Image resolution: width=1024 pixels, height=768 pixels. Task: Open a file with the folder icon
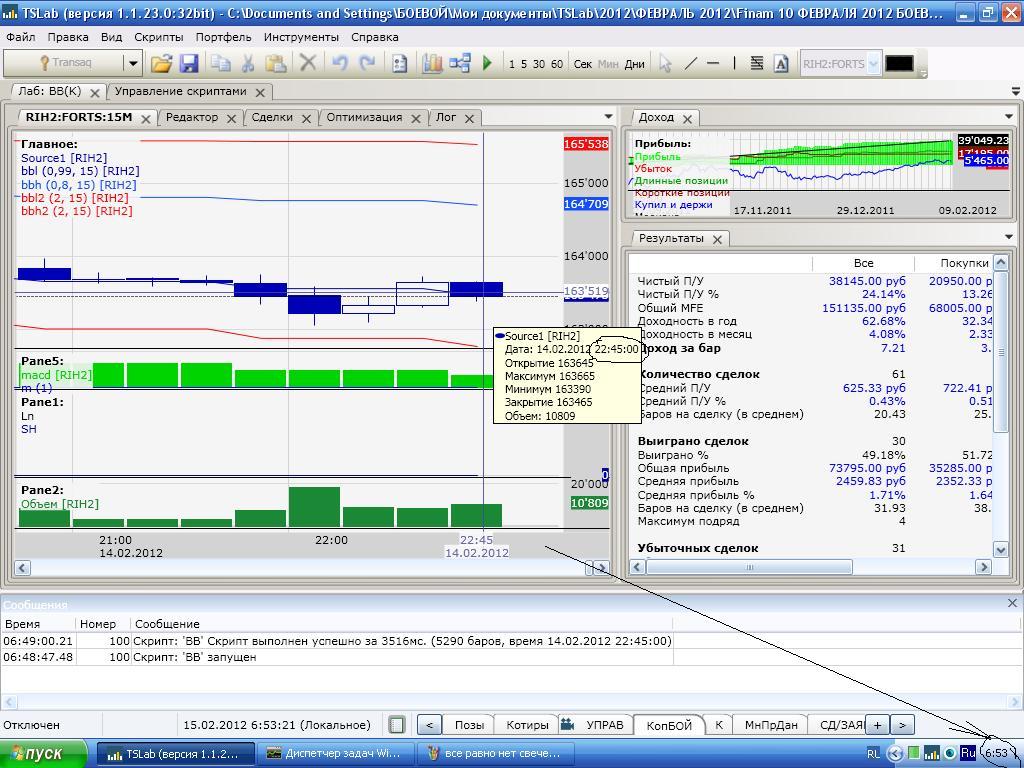coord(161,63)
